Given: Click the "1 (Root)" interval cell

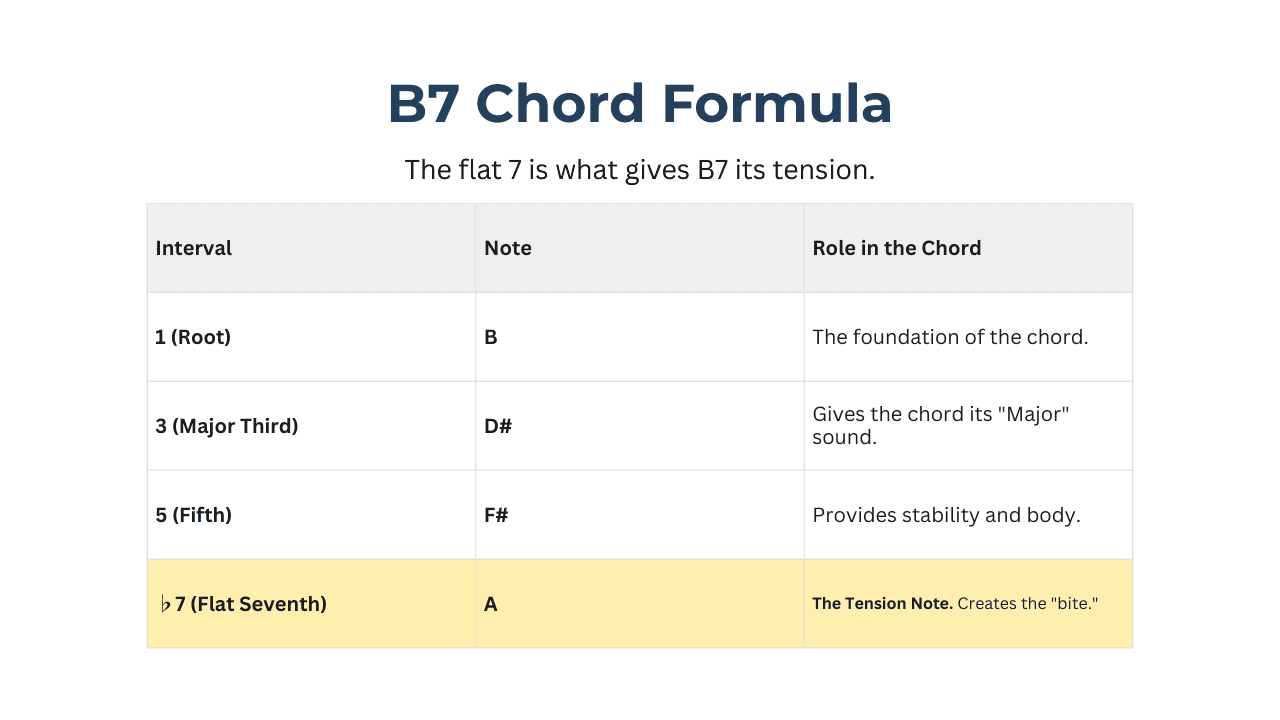Looking at the screenshot, I should pyautogui.click(x=193, y=337).
